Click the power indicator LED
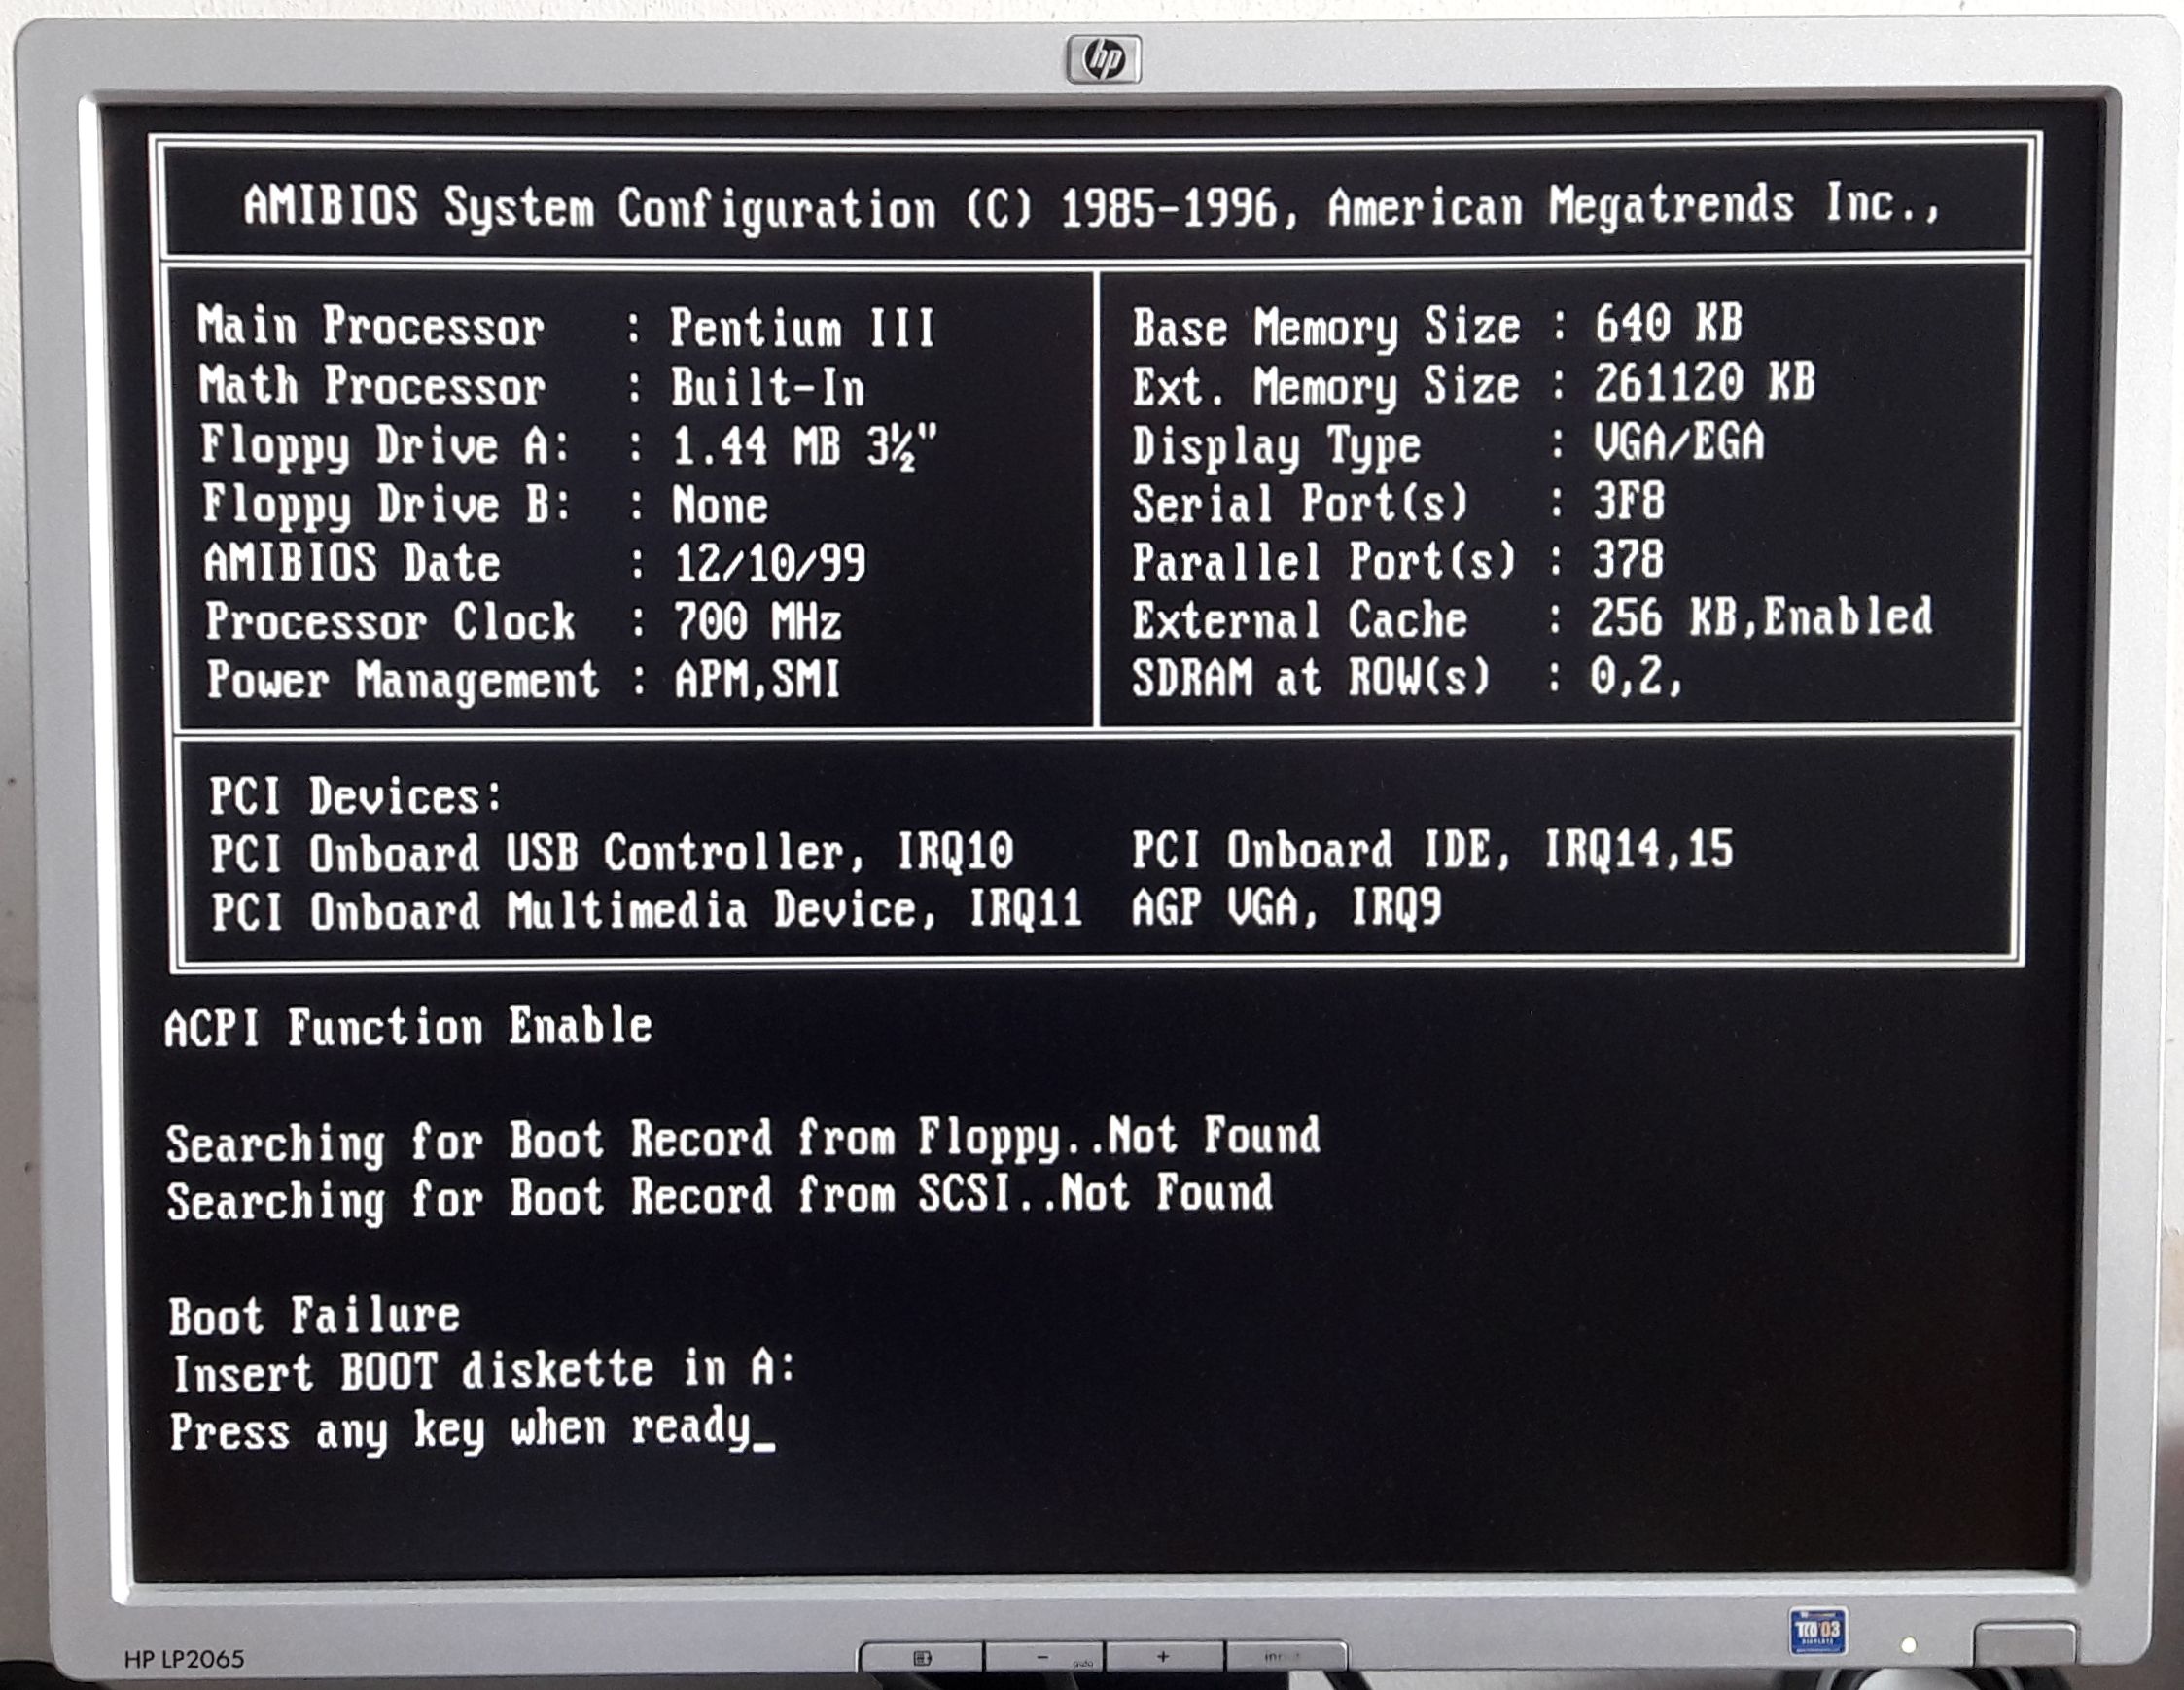Screen dimensions: 2184x1690 (1908, 1645)
